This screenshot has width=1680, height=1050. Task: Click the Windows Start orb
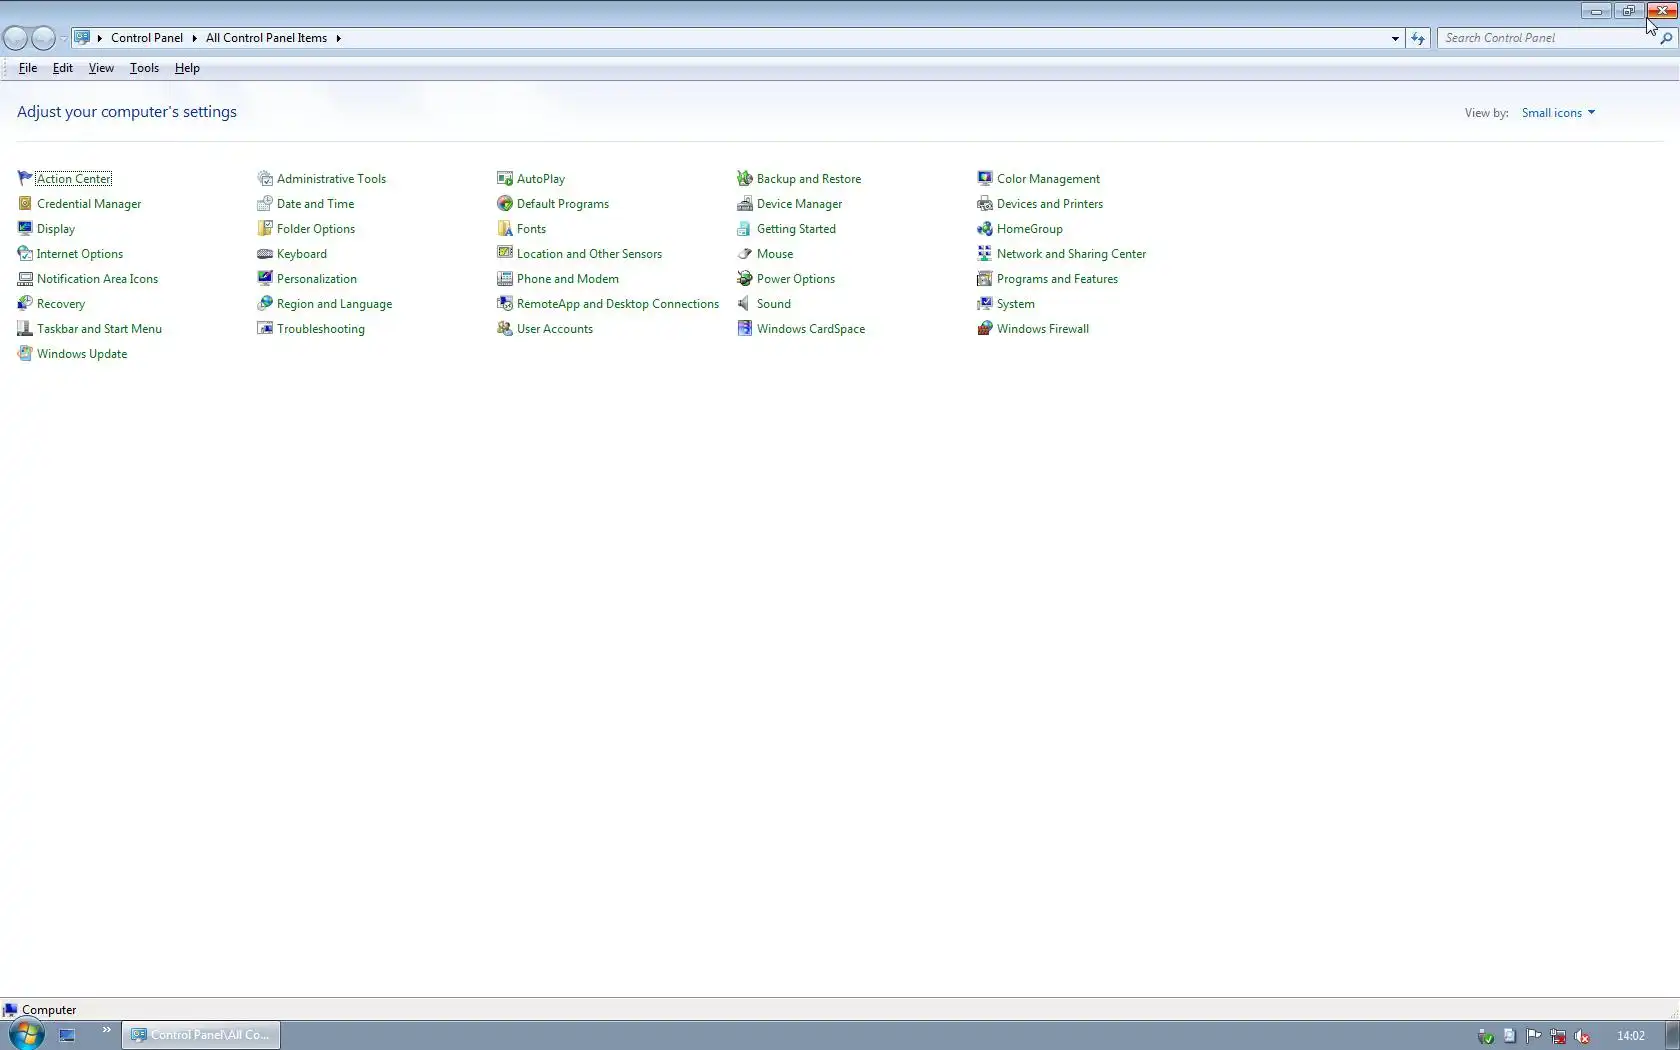pyautogui.click(x=27, y=1034)
